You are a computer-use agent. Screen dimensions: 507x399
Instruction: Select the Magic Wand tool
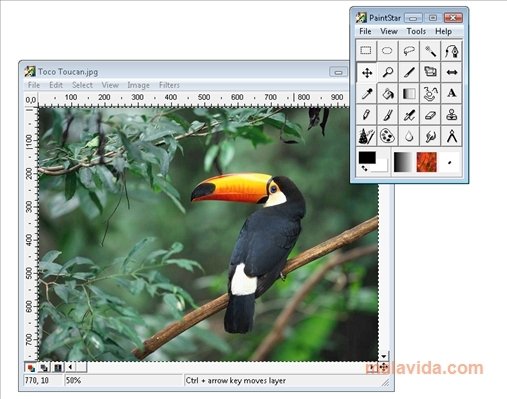click(x=430, y=51)
